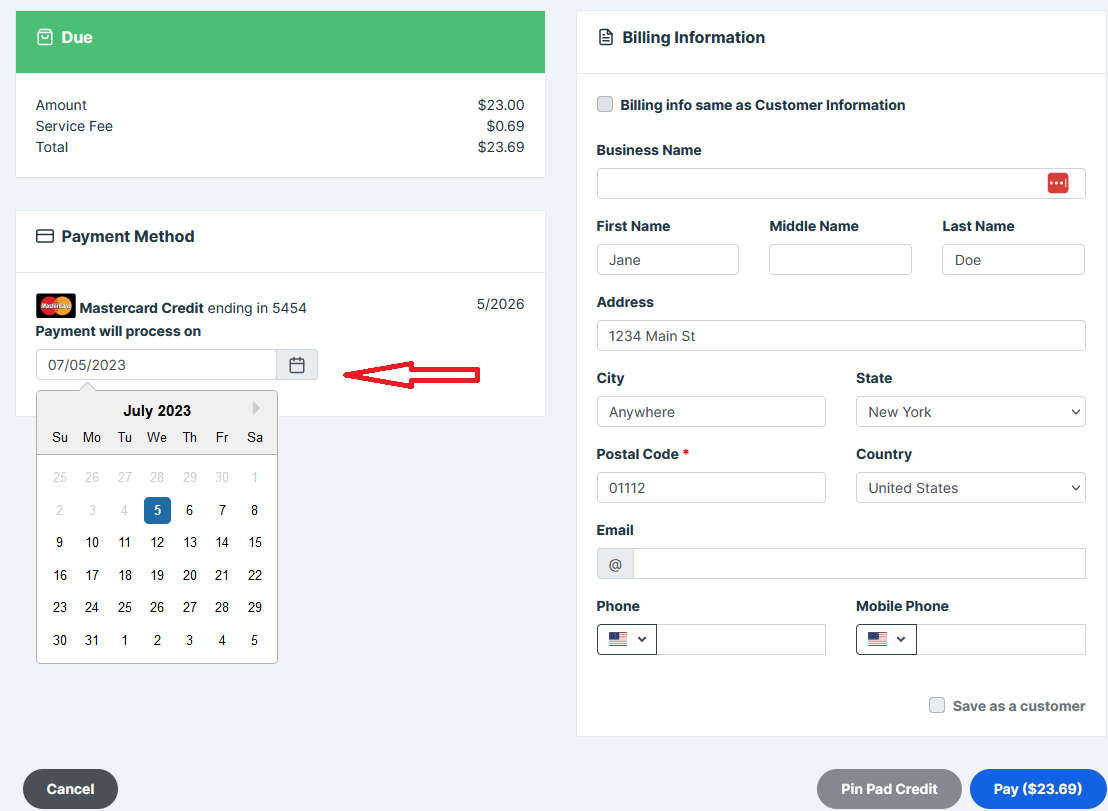Click the Pay ($23.69) button
Image resolution: width=1108 pixels, height=811 pixels.
(x=1037, y=789)
